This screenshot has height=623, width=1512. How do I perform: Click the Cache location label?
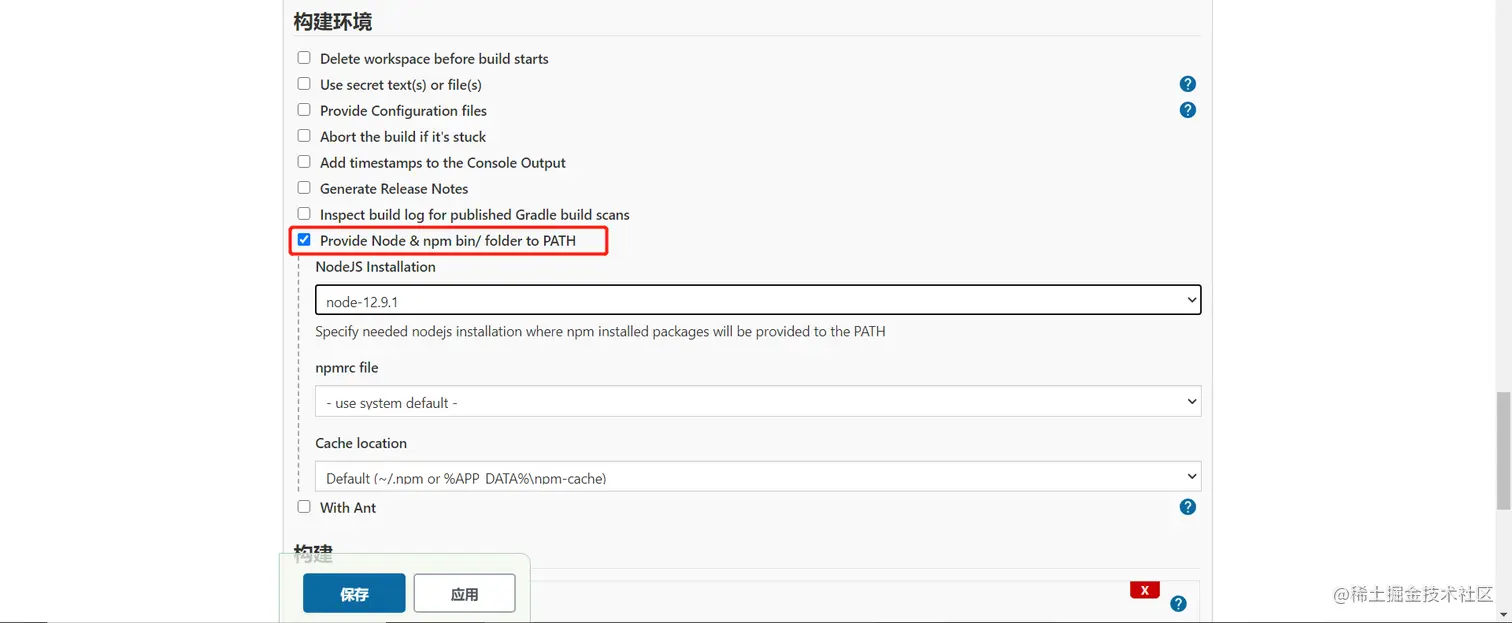point(361,443)
